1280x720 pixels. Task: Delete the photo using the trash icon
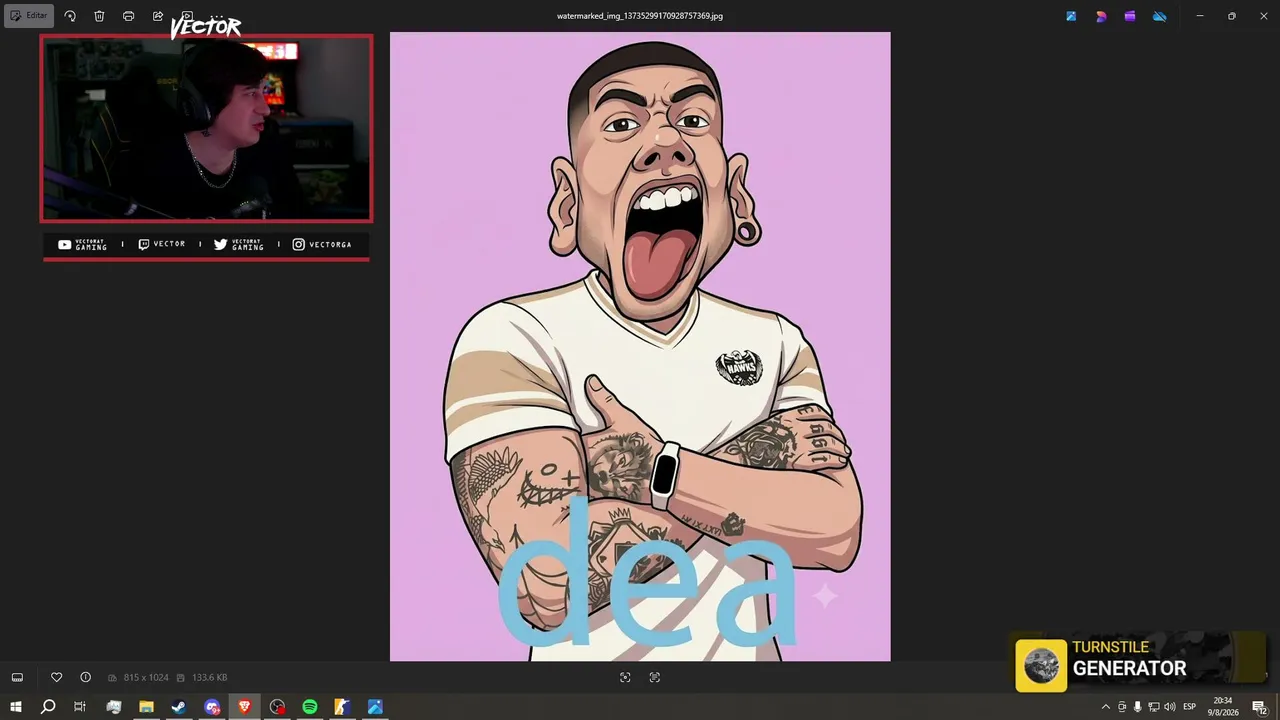[x=99, y=16]
